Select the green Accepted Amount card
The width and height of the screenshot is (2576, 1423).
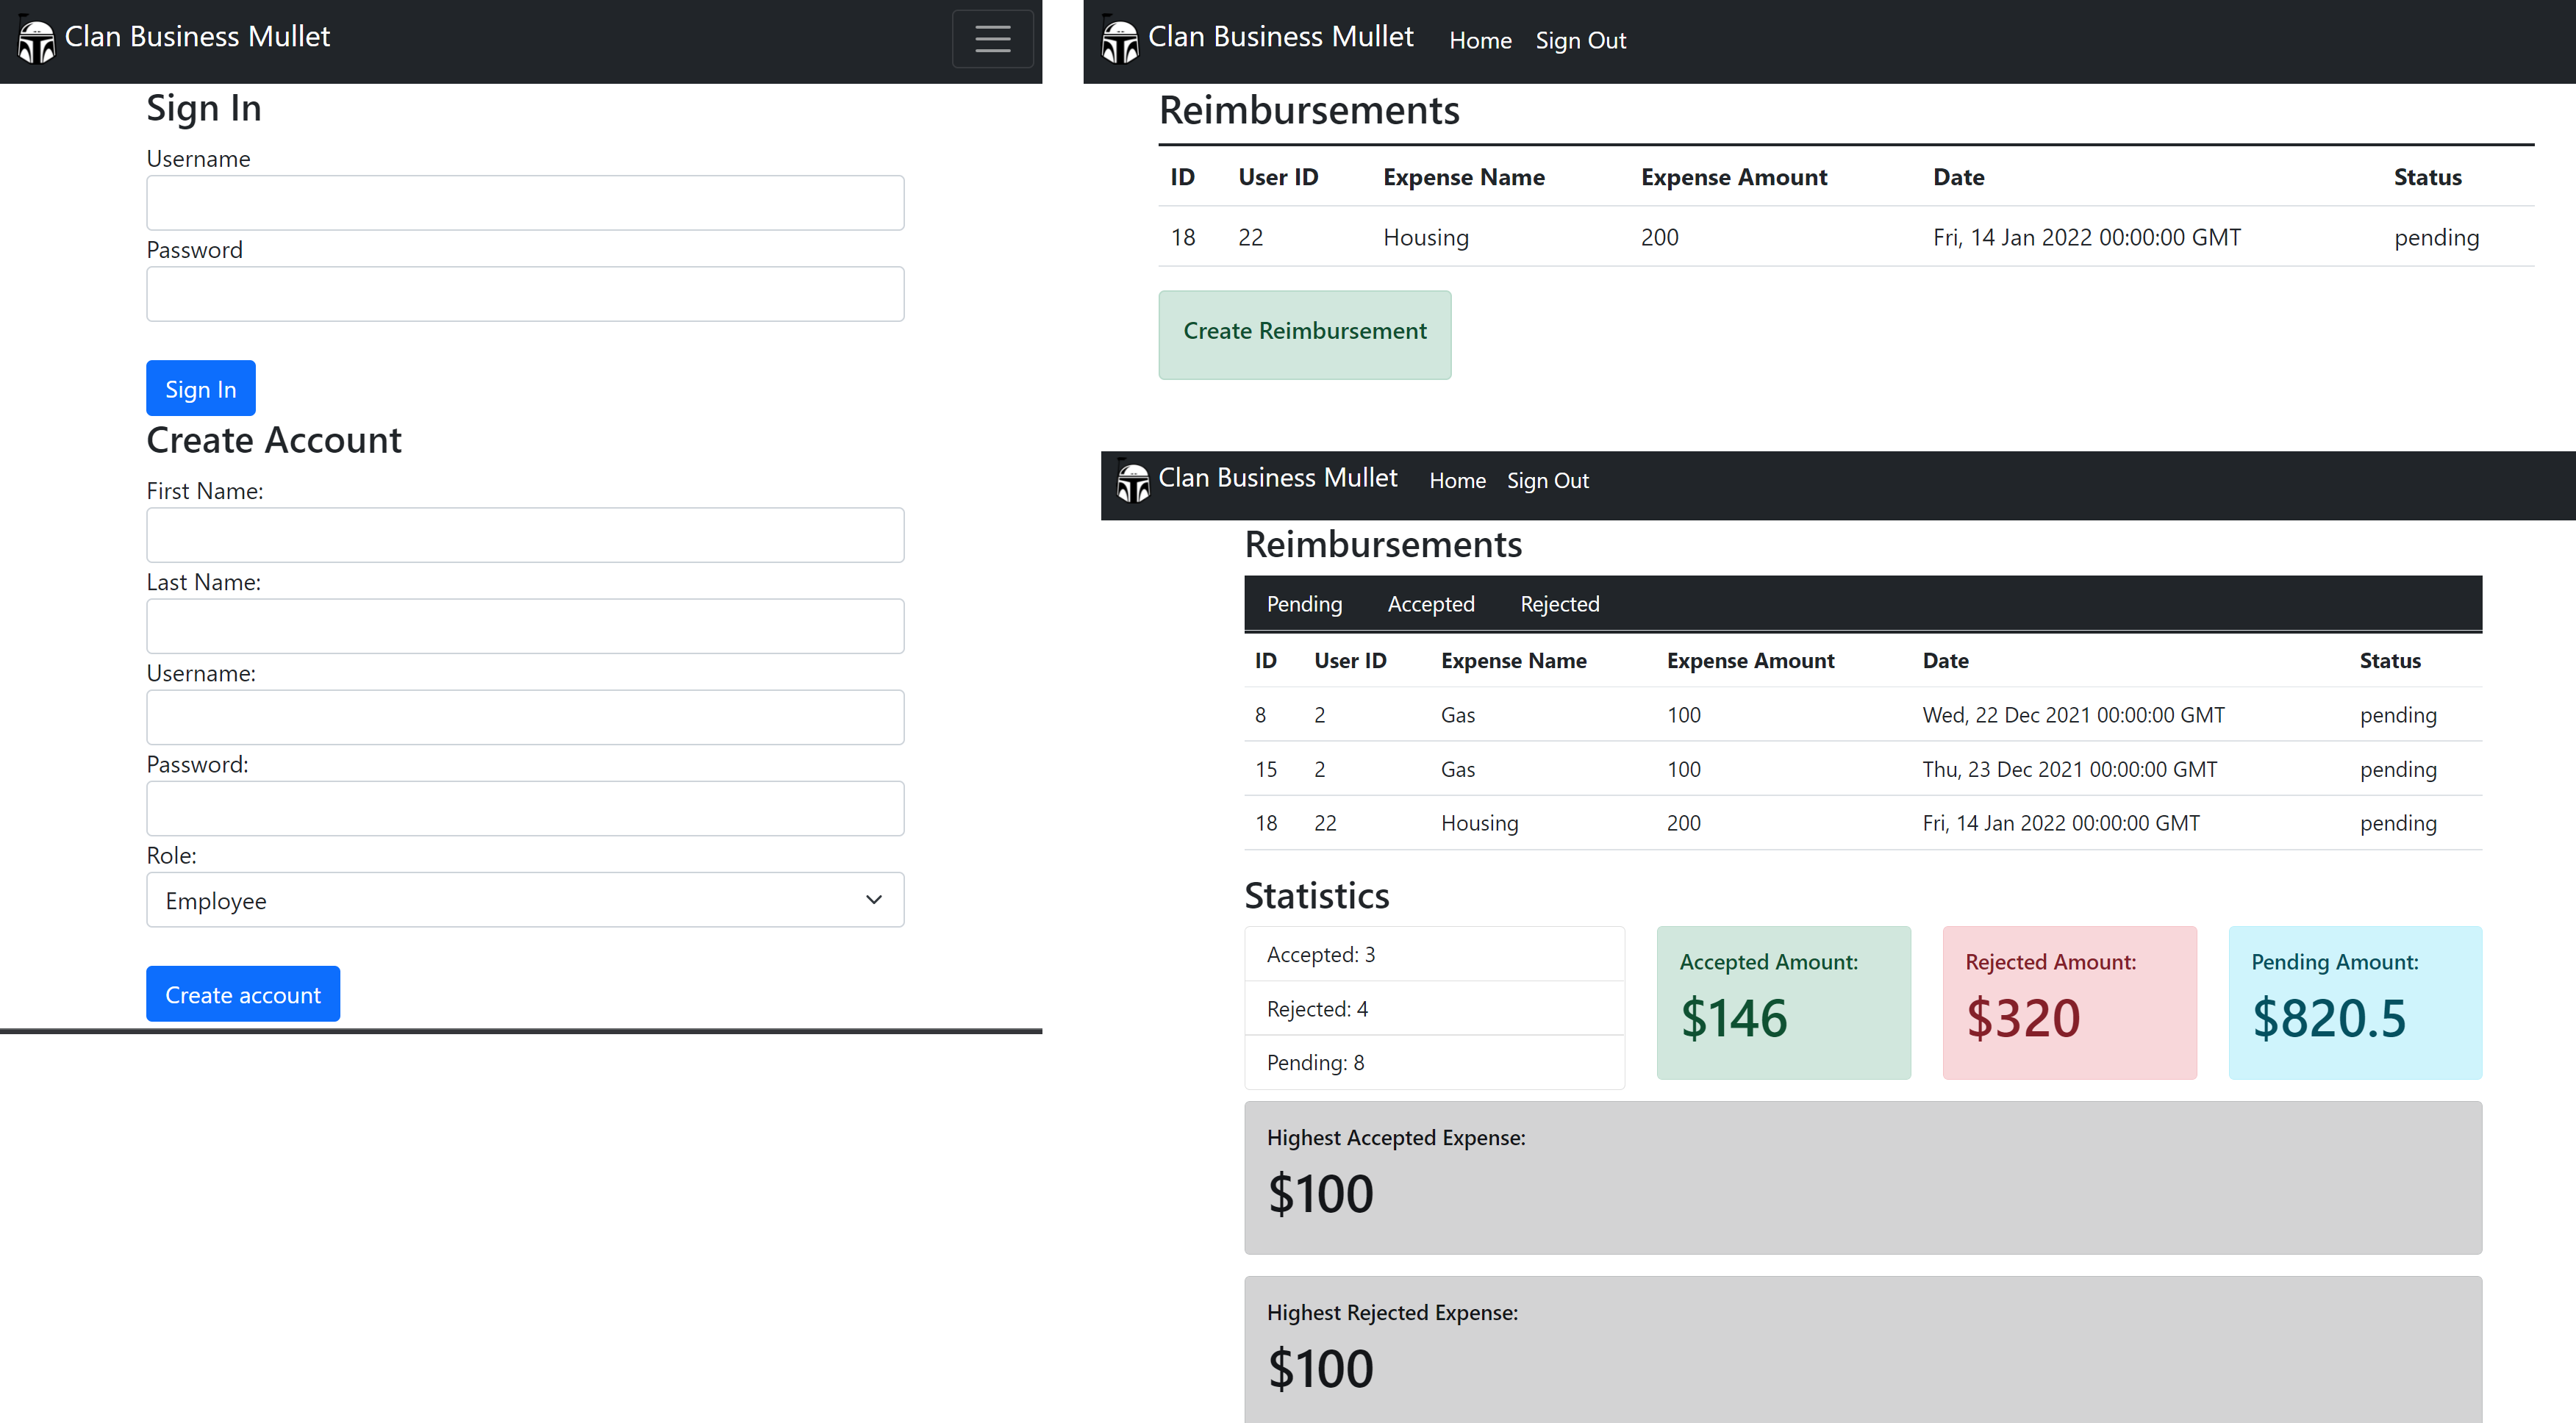(1783, 1002)
